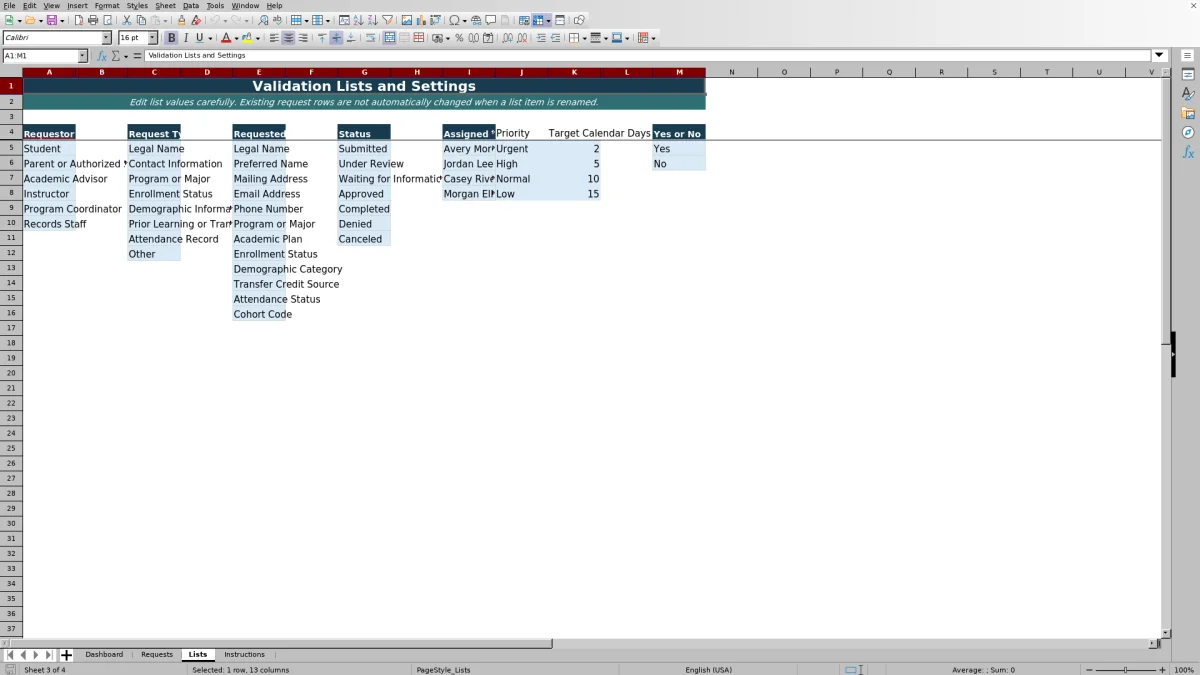Viewport: 1200px width, 675px height.
Task: Open the sidebar Functions fx icon
Action: coord(1188,152)
